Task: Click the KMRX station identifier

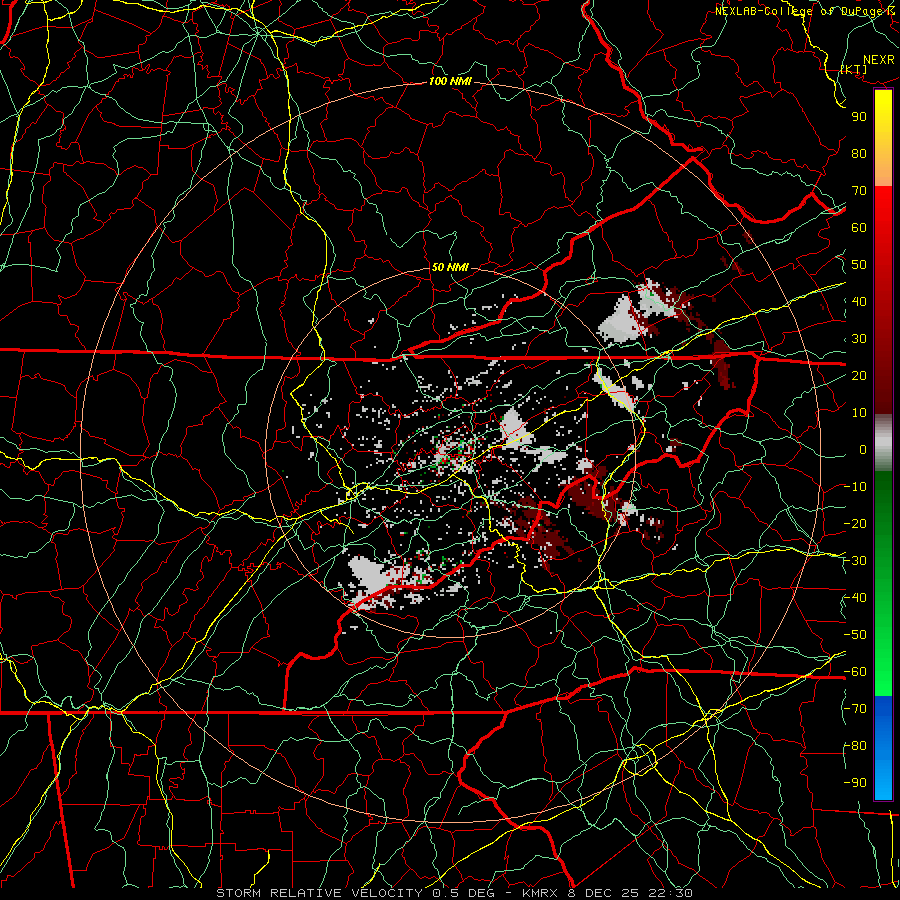Action: [539, 893]
